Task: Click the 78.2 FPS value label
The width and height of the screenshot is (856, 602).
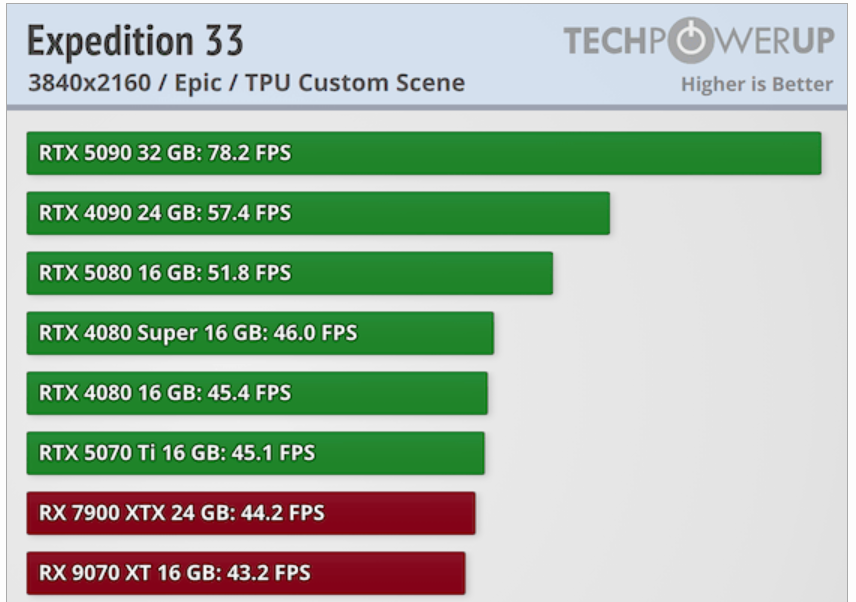Action: [249, 153]
